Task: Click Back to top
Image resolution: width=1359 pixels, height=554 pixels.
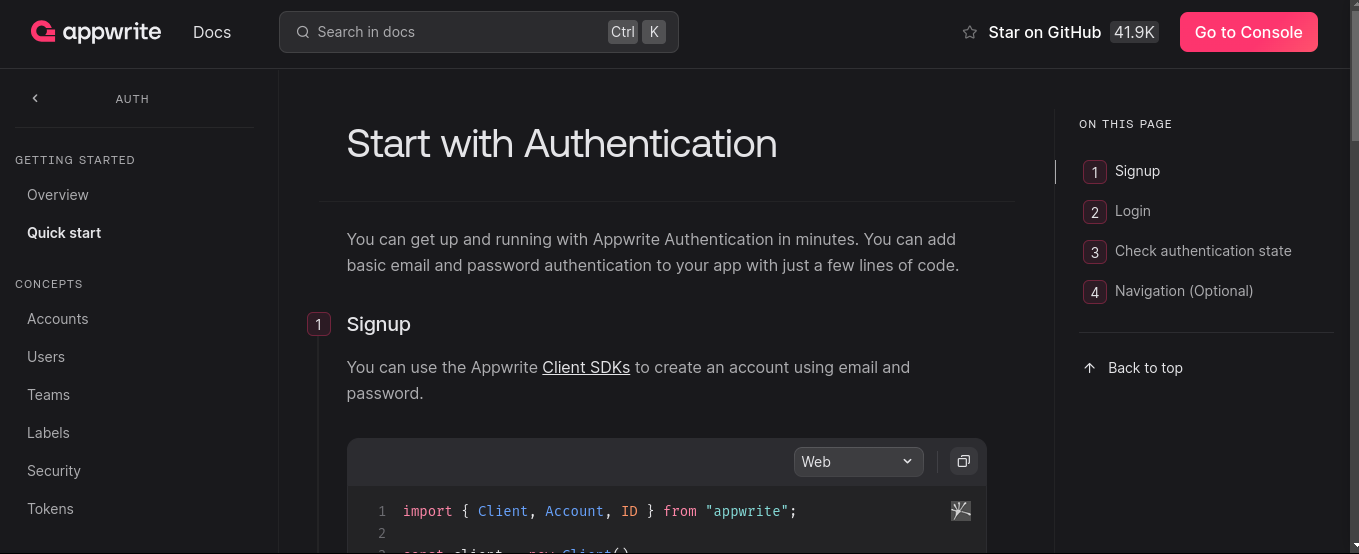Action: click(1145, 368)
